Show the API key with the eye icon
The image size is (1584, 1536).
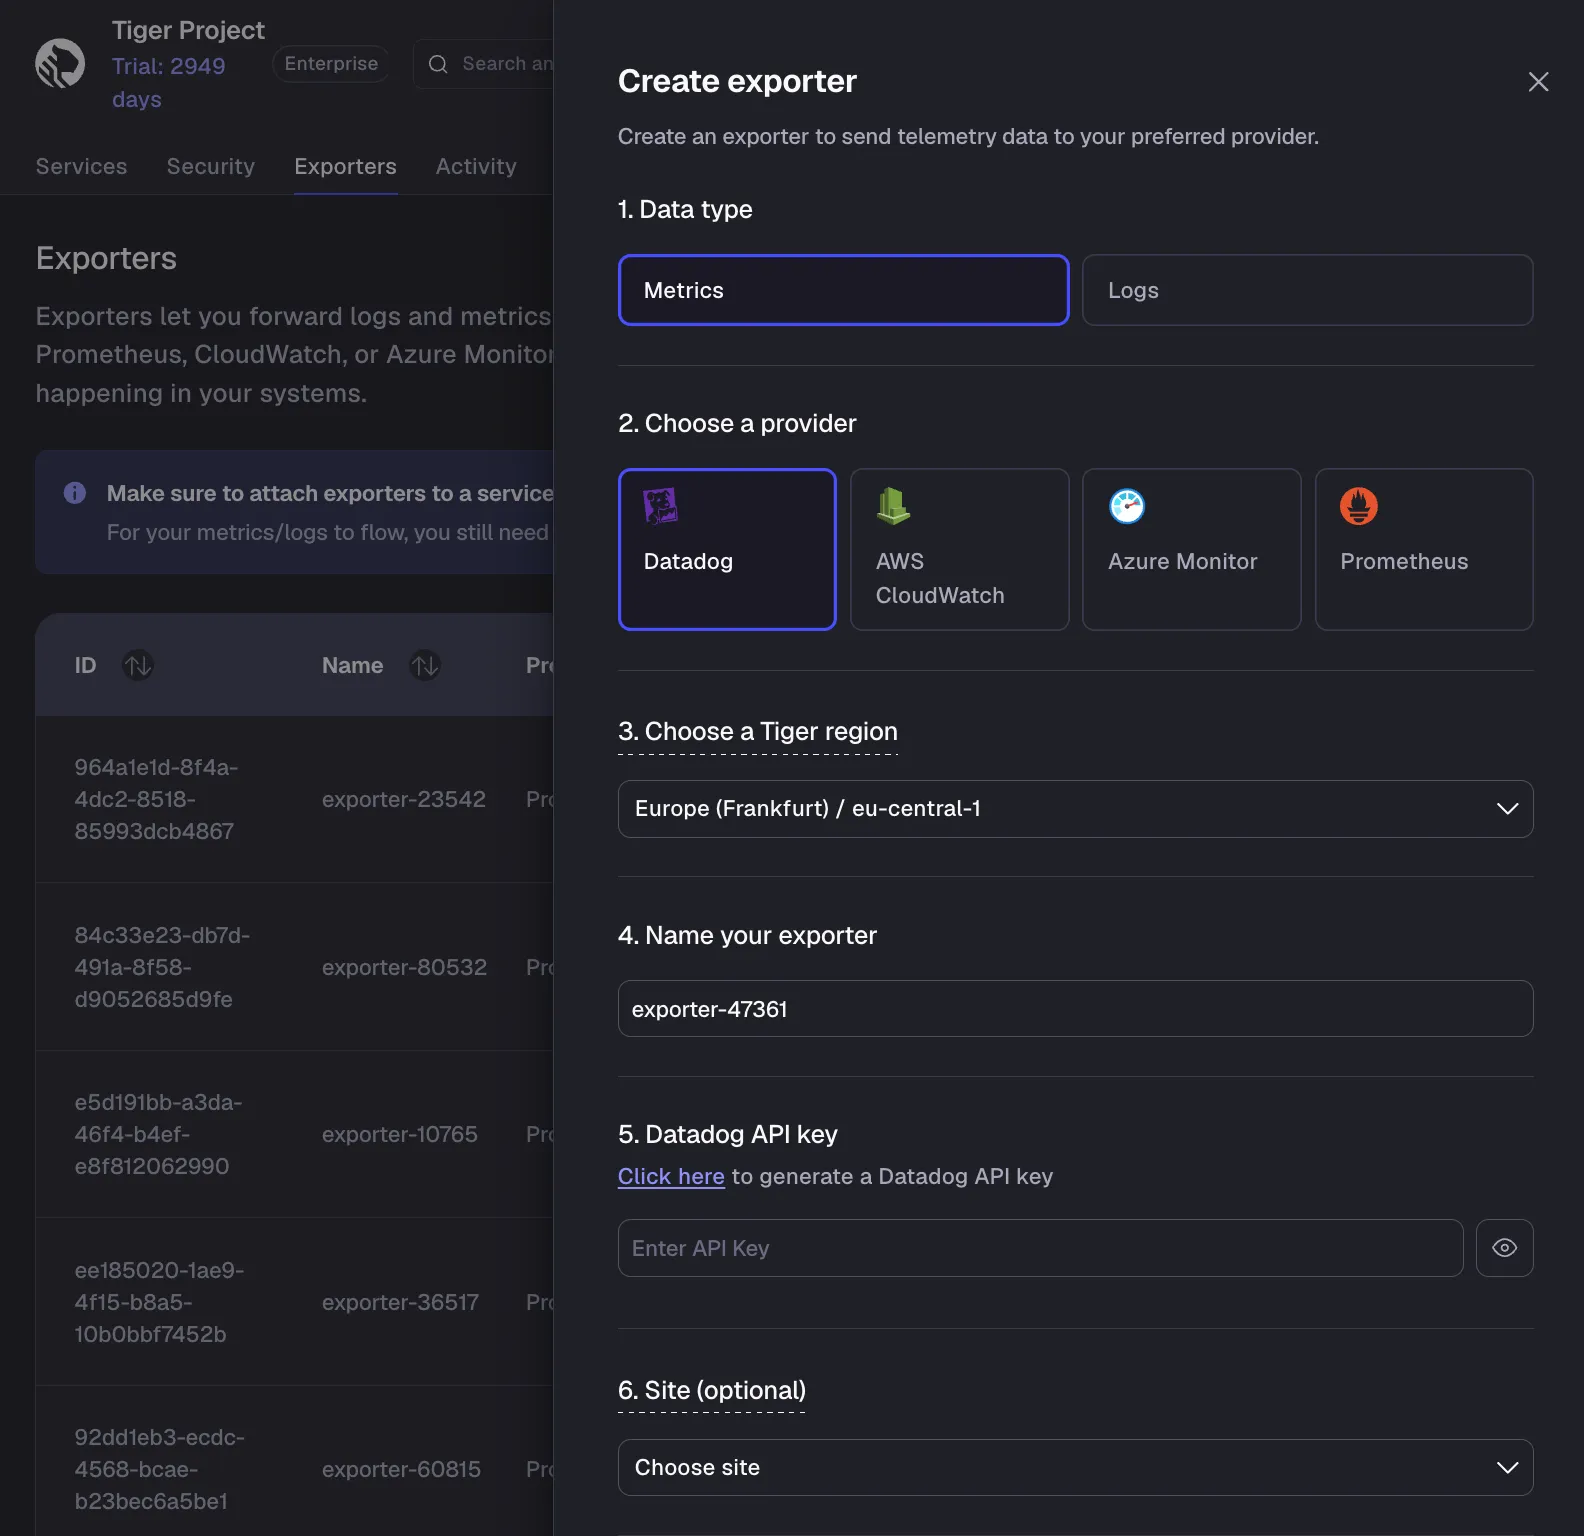pyautogui.click(x=1504, y=1248)
